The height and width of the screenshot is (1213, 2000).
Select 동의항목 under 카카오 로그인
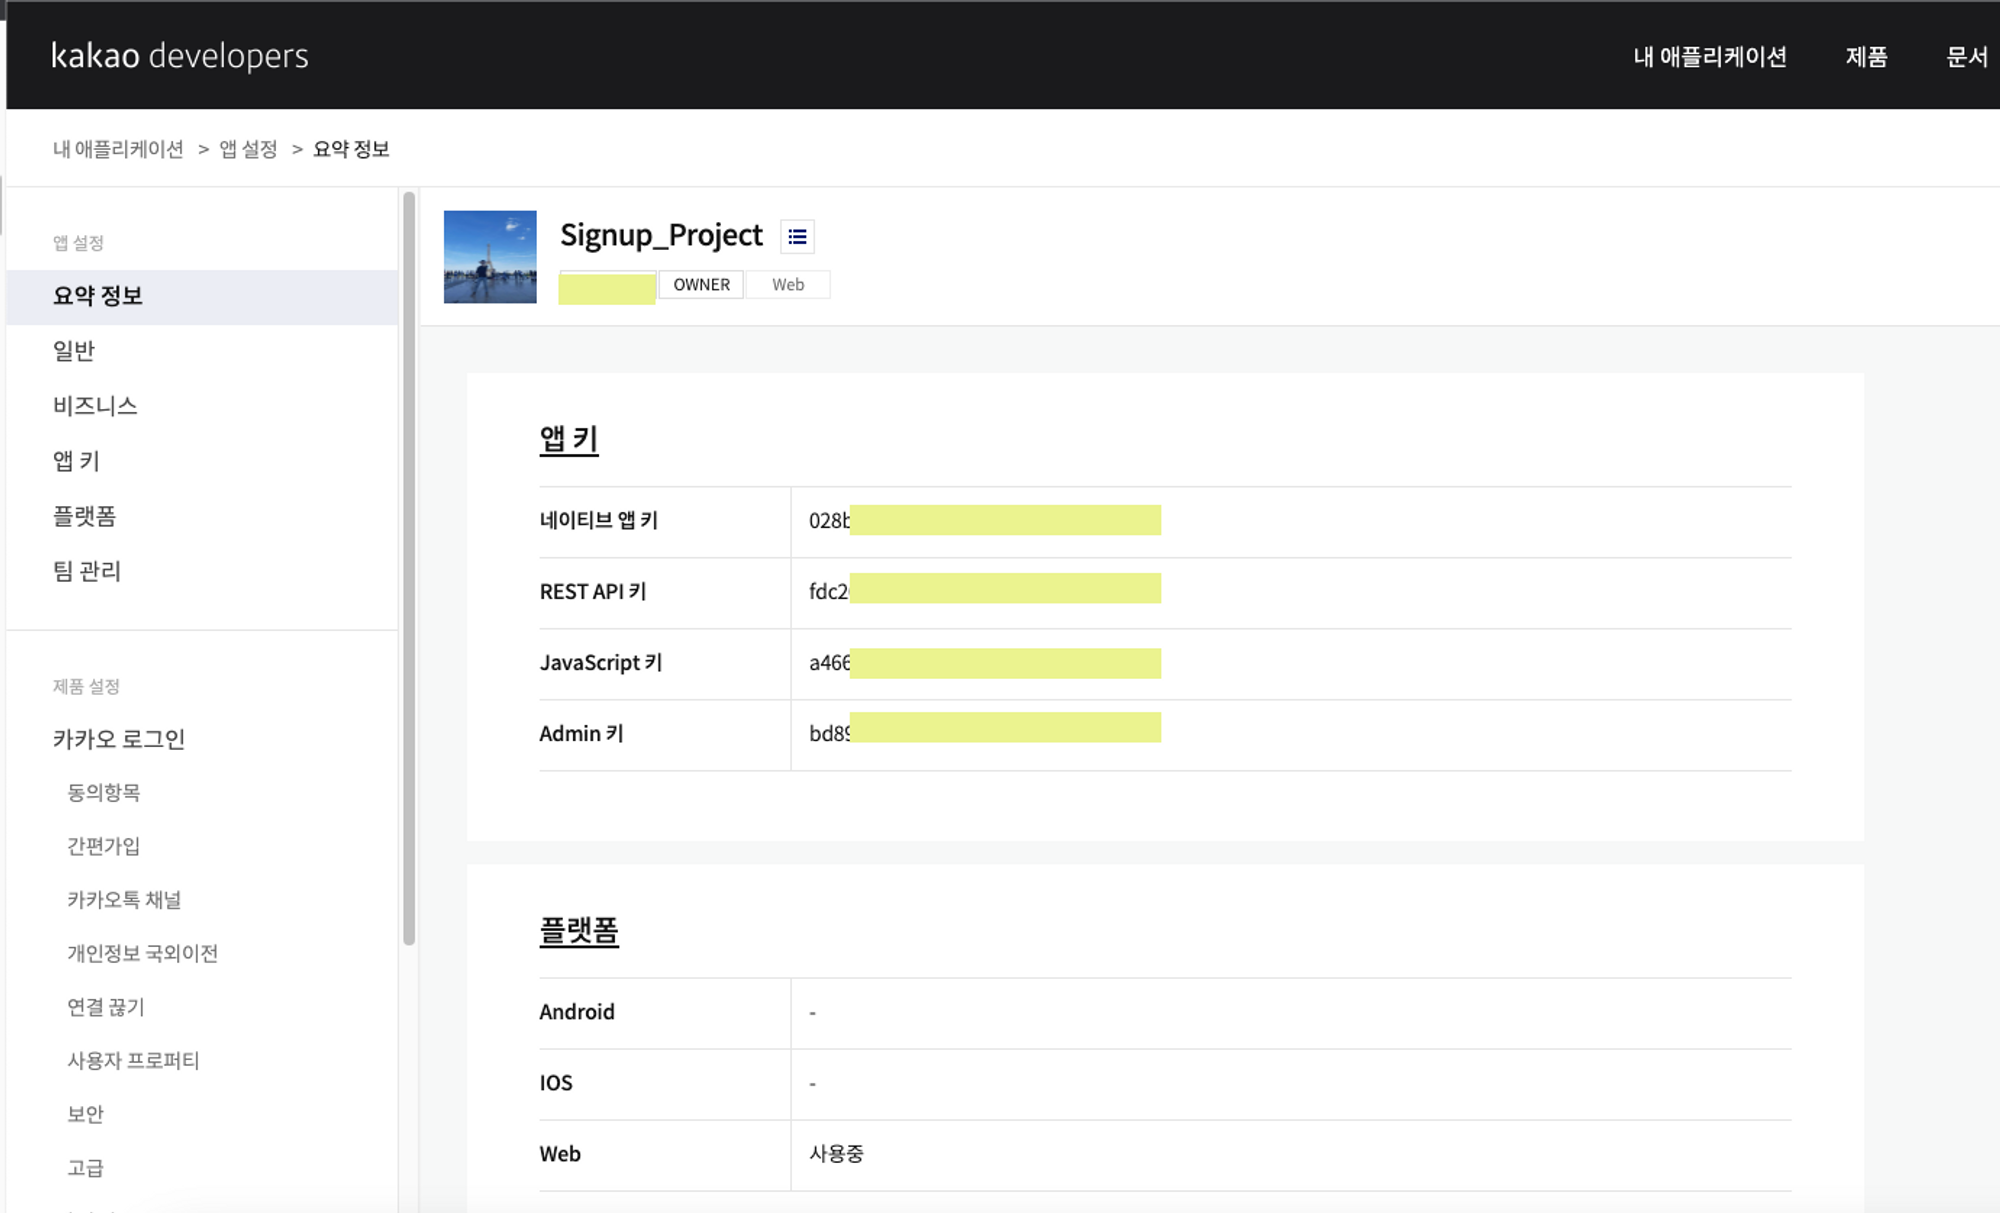pos(103,793)
